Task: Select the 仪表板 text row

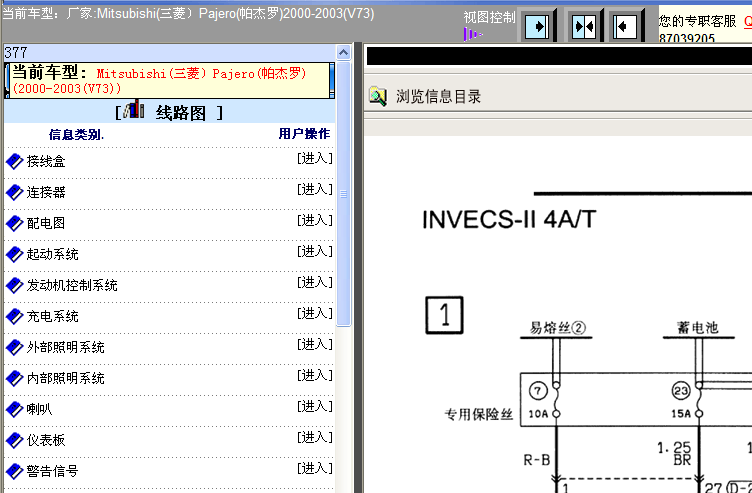Action: (x=46, y=440)
